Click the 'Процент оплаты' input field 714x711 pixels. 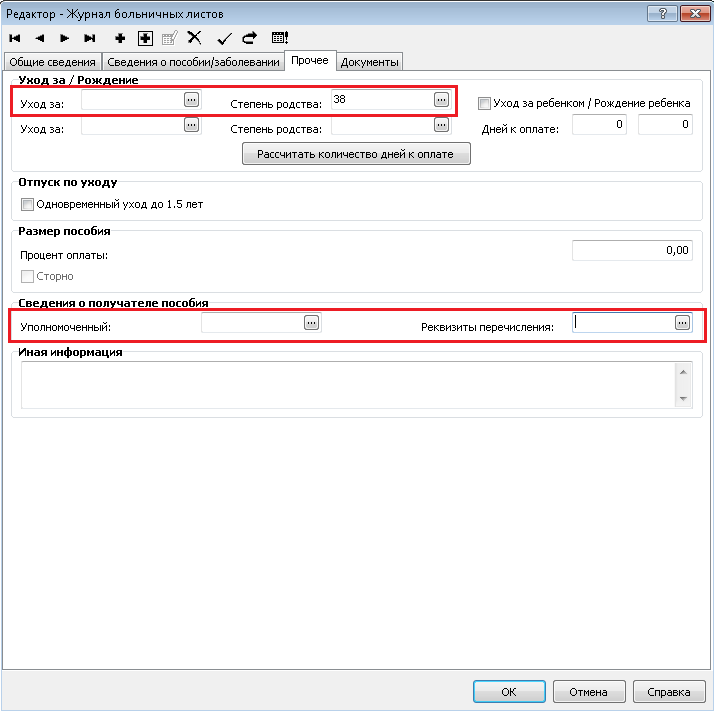pyautogui.click(x=631, y=250)
